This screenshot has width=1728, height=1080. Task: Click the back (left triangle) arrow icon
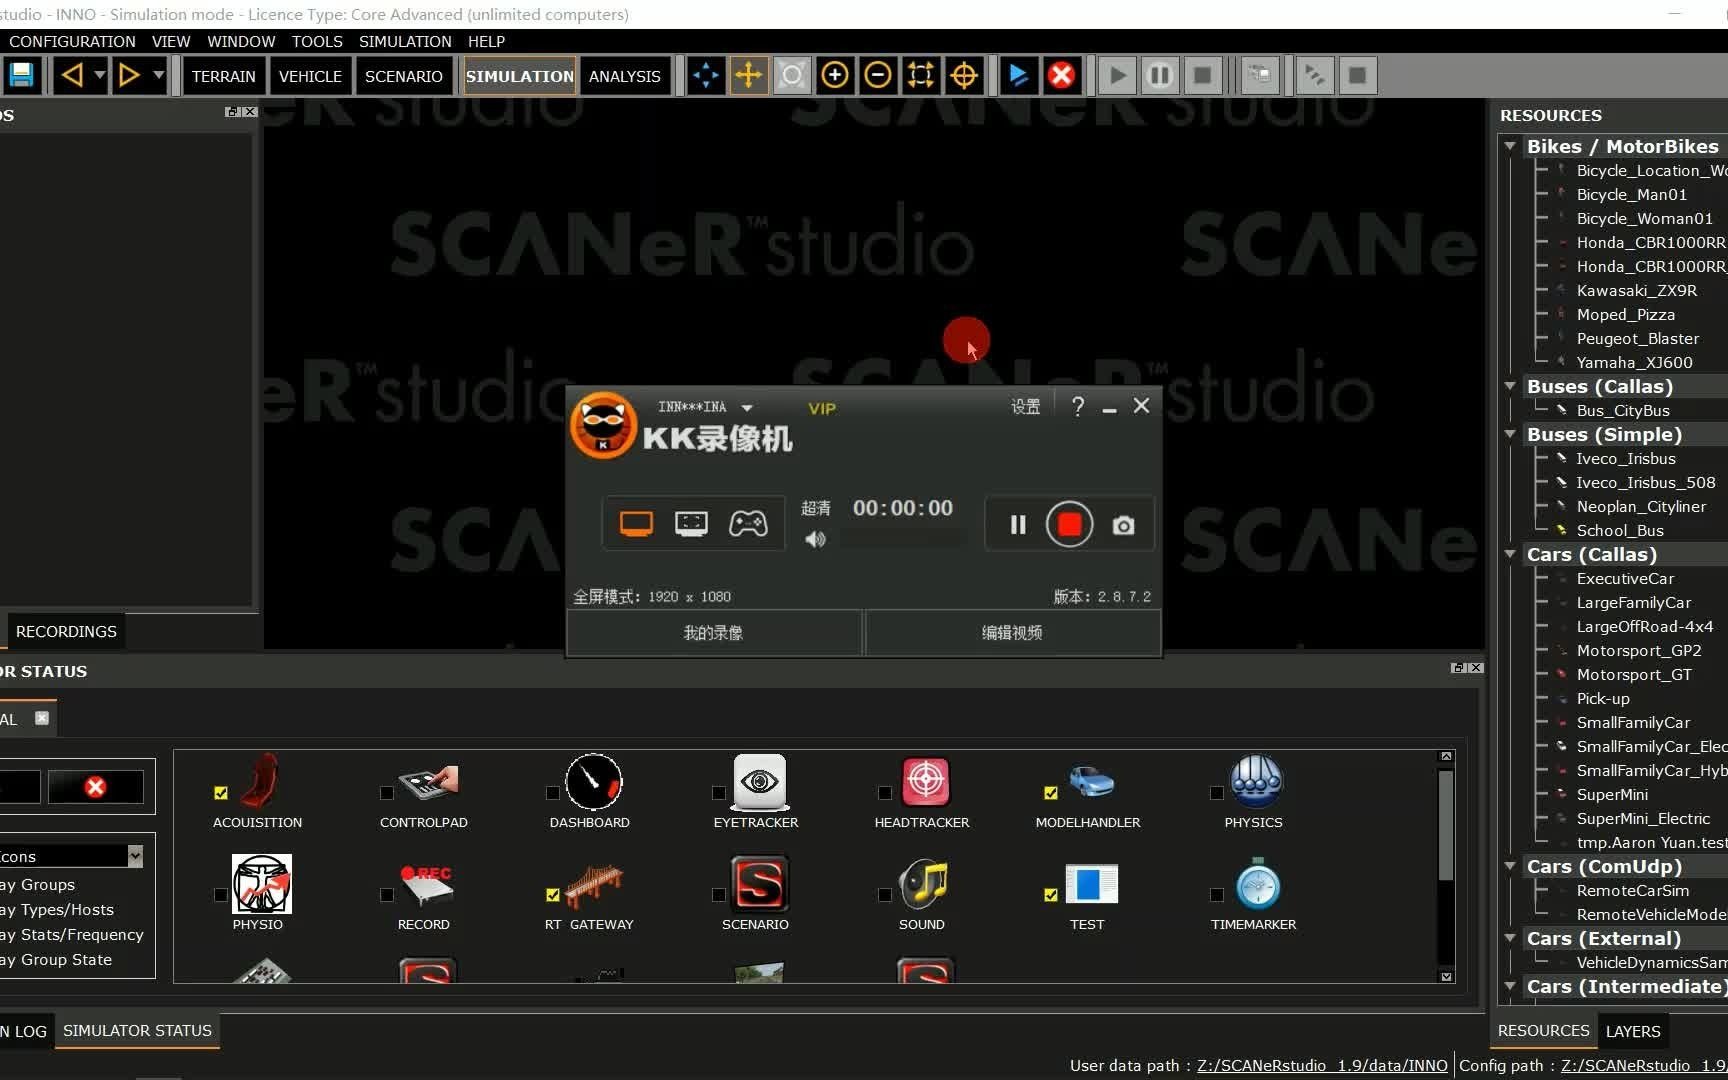coord(71,75)
